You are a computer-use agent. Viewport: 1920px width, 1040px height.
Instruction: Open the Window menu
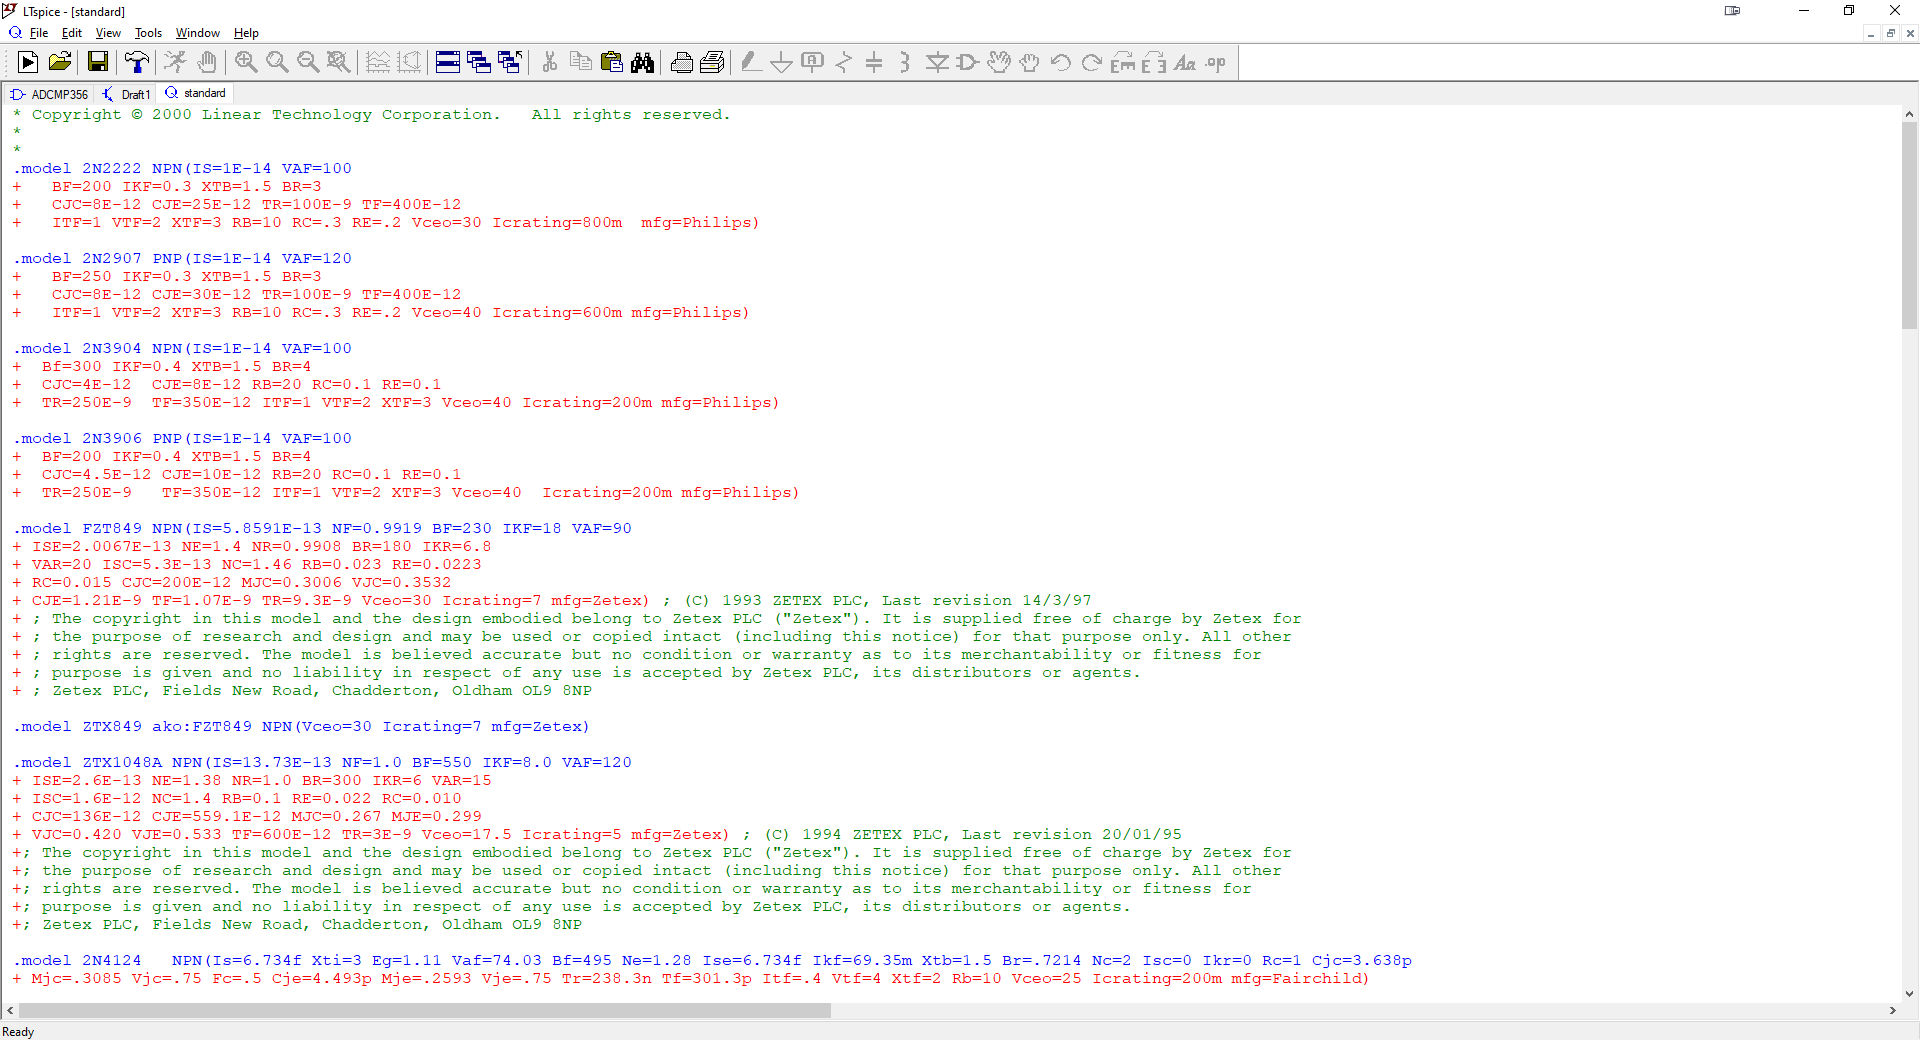click(198, 33)
